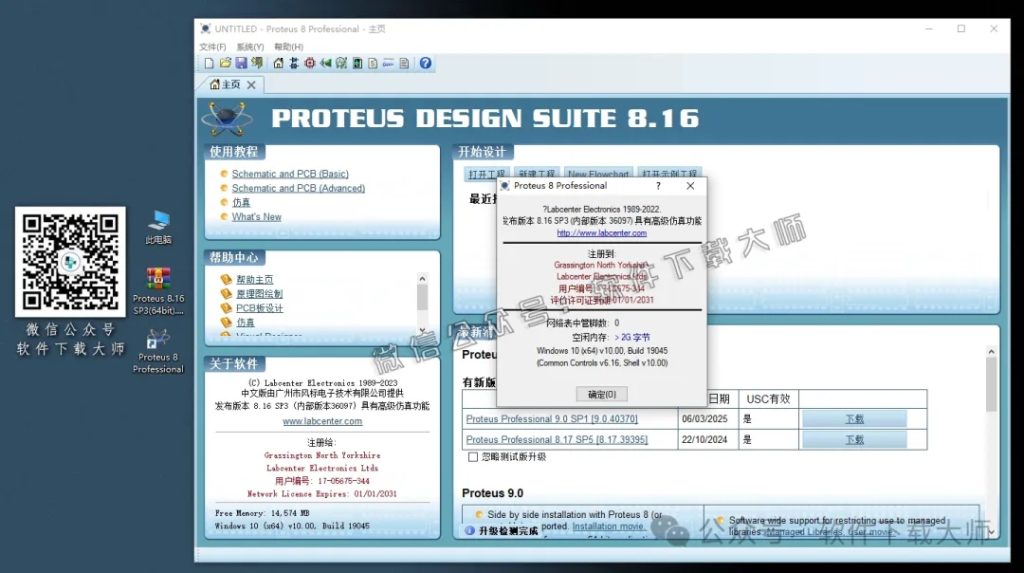
Task: Close the 主页 tab with its X
Action: tap(251, 85)
